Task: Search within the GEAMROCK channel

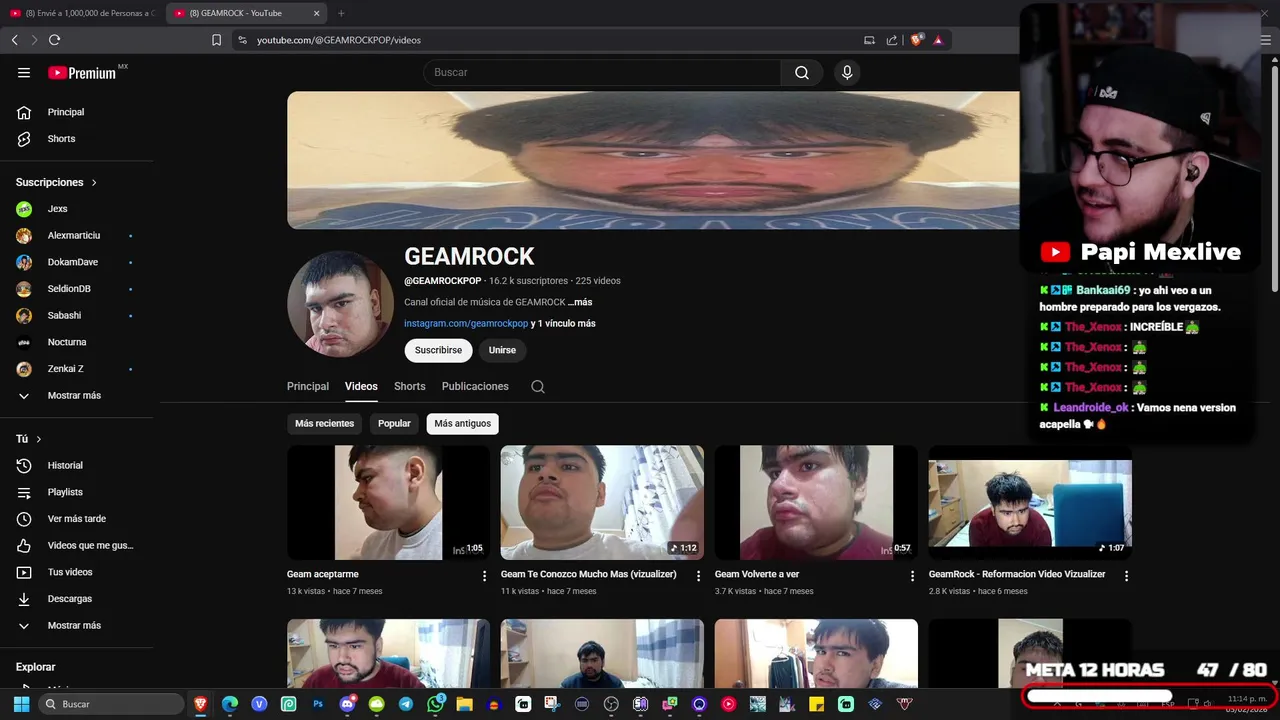Action: pyautogui.click(x=538, y=387)
